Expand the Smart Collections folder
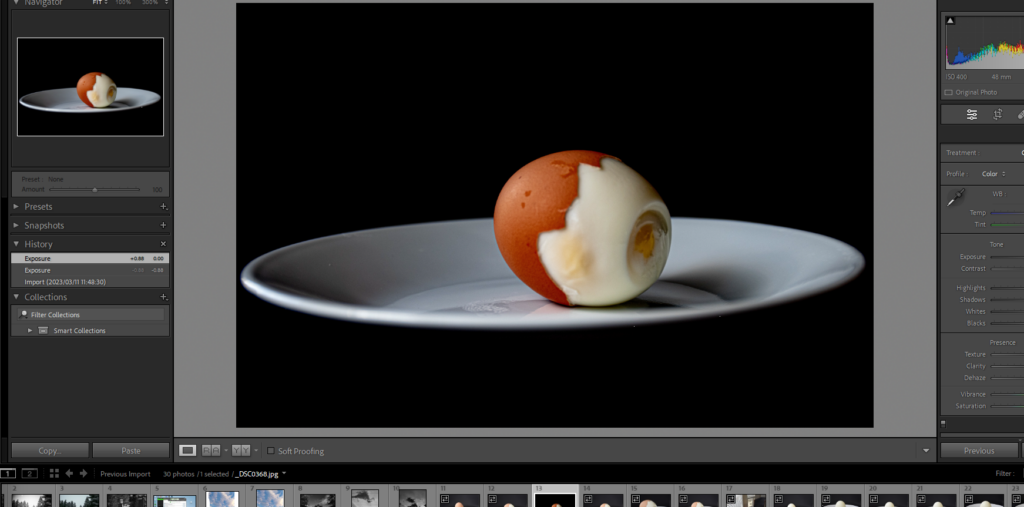 pyautogui.click(x=30, y=330)
